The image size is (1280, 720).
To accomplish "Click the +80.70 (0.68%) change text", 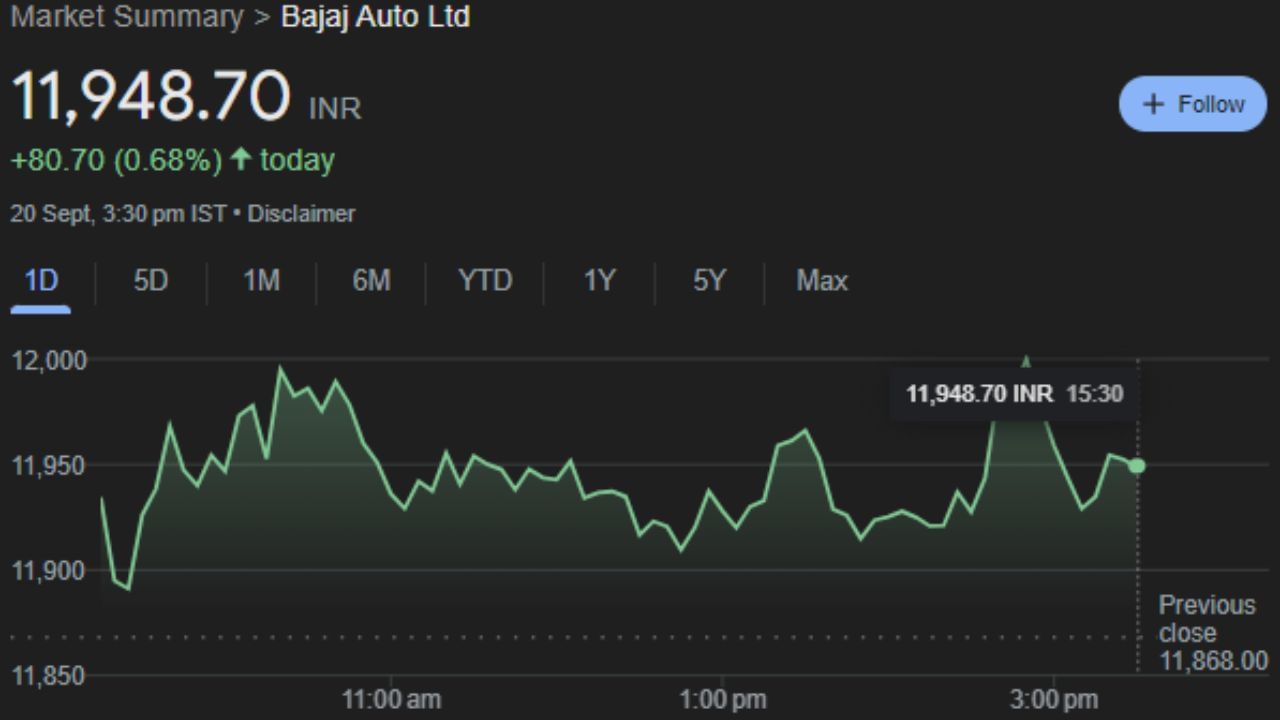I will (x=116, y=160).
